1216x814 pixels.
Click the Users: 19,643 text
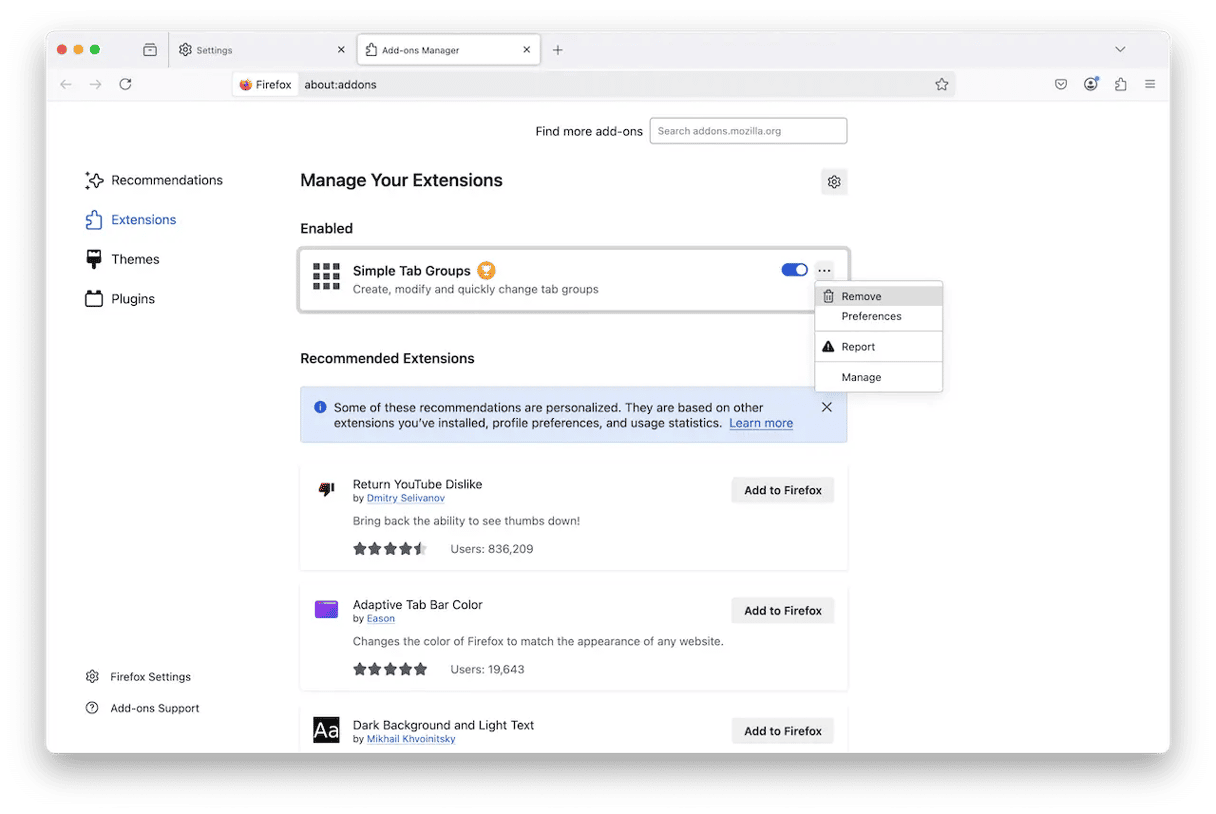(487, 669)
